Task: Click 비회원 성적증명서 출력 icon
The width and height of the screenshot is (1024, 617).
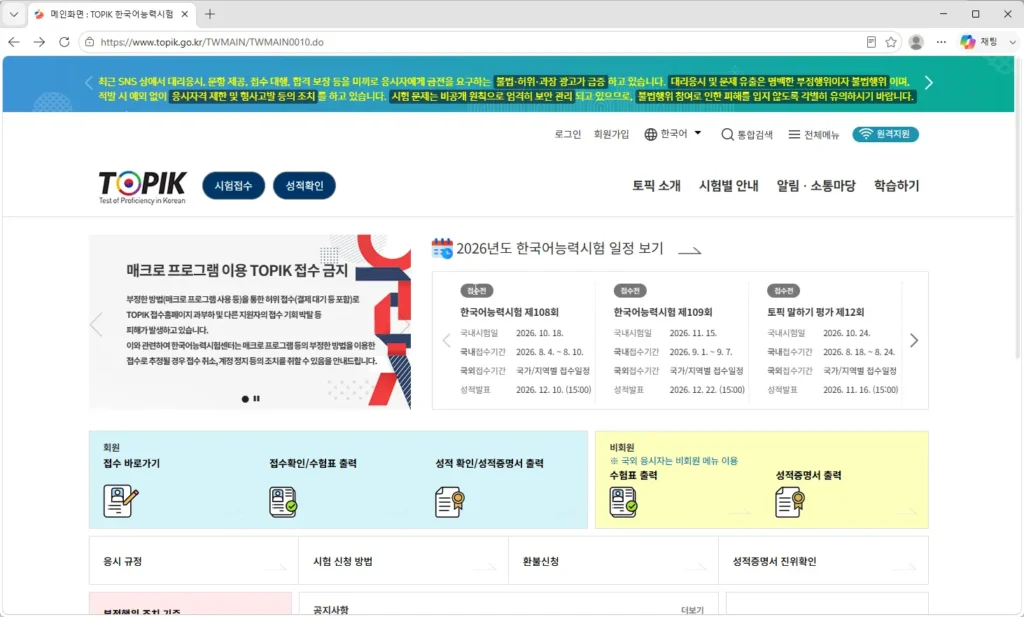Action: pos(790,502)
